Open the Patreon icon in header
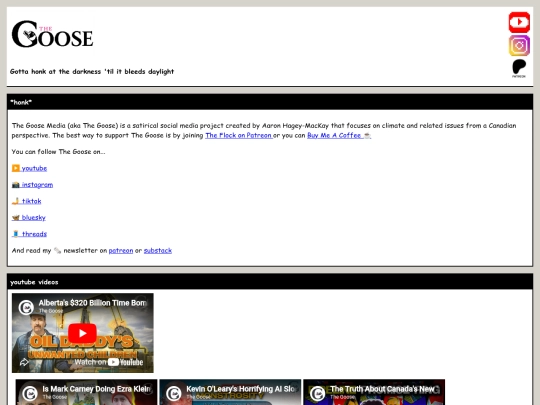This screenshot has height=405, width=540. [x=519, y=69]
